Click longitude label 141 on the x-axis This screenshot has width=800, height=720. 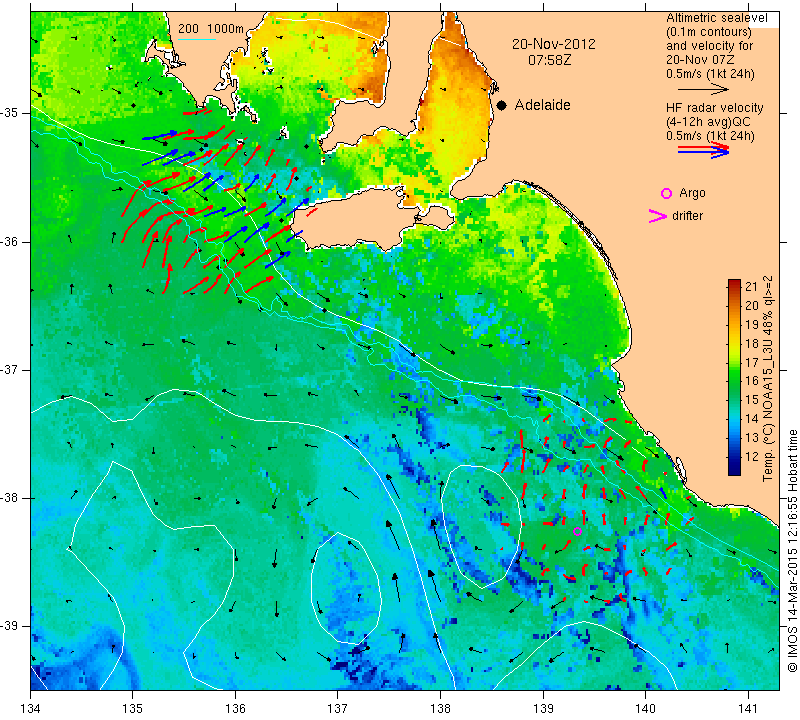point(748,709)
